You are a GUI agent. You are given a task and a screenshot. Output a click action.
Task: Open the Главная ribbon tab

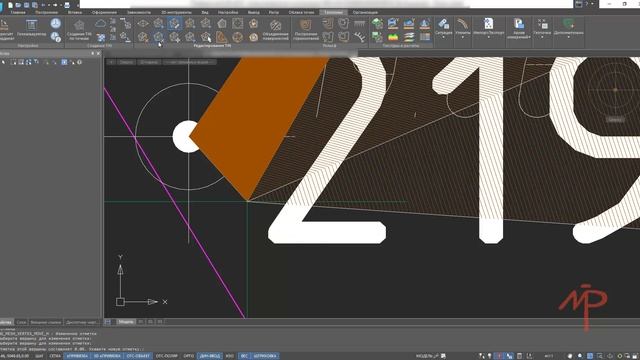click(x=18, y=12)
